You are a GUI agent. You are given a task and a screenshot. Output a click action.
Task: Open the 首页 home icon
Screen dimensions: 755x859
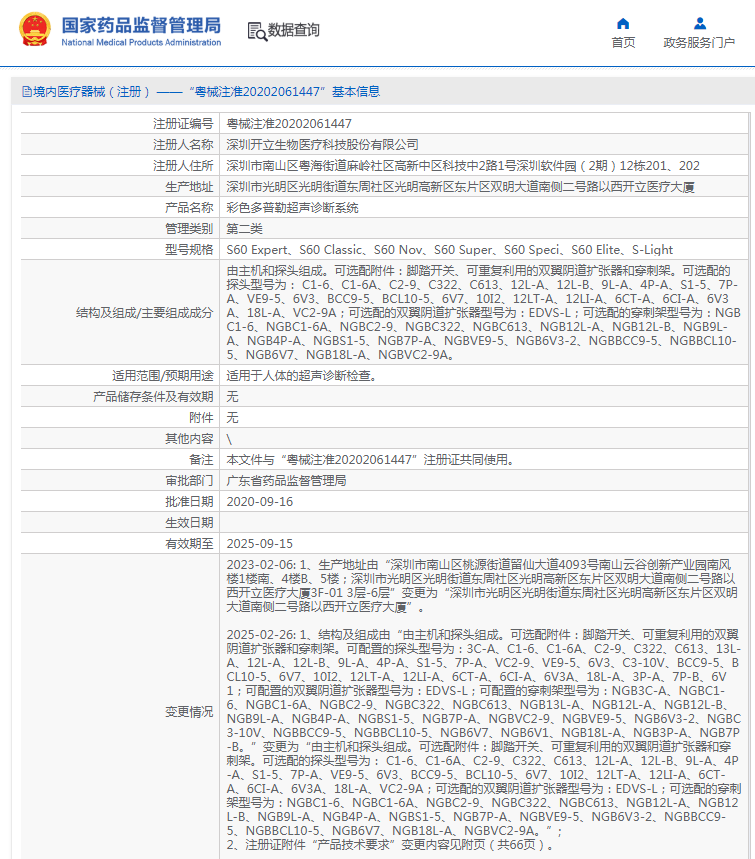coord(623,24)
